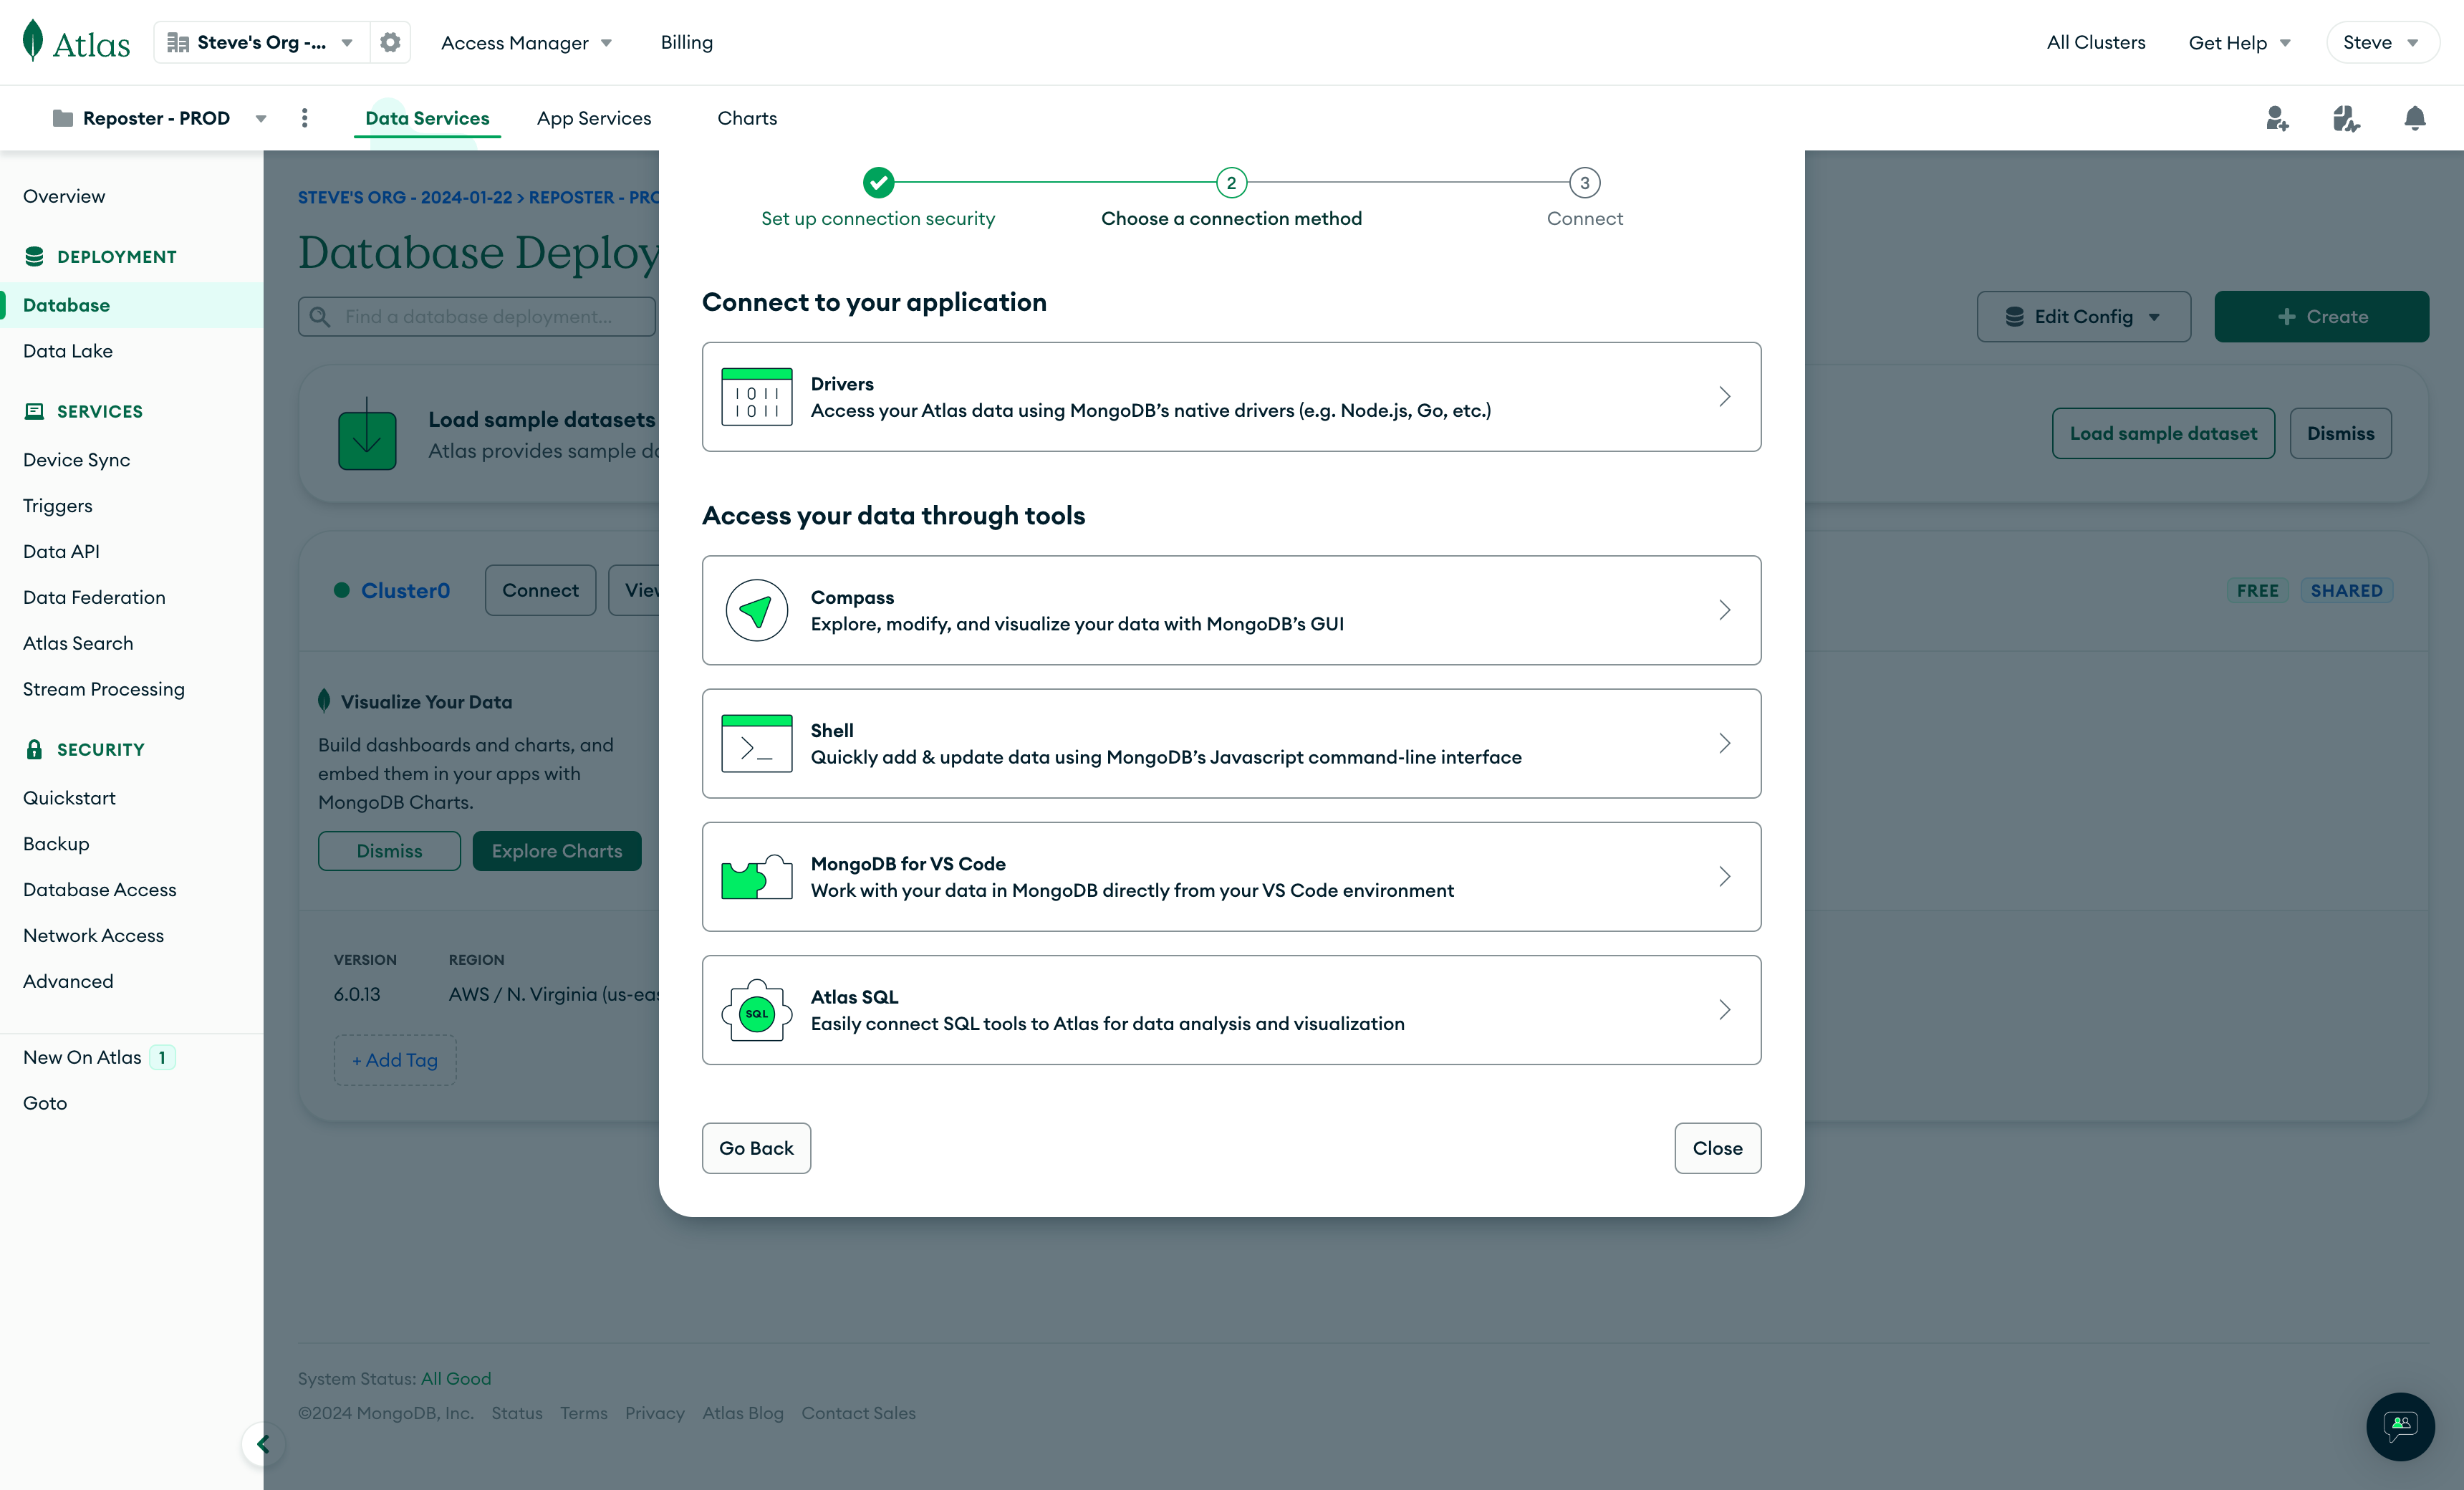Viewport: 2464px width, 1490px height.
Task: Open organization settings gear icon
Action: [x=390, y=42]
